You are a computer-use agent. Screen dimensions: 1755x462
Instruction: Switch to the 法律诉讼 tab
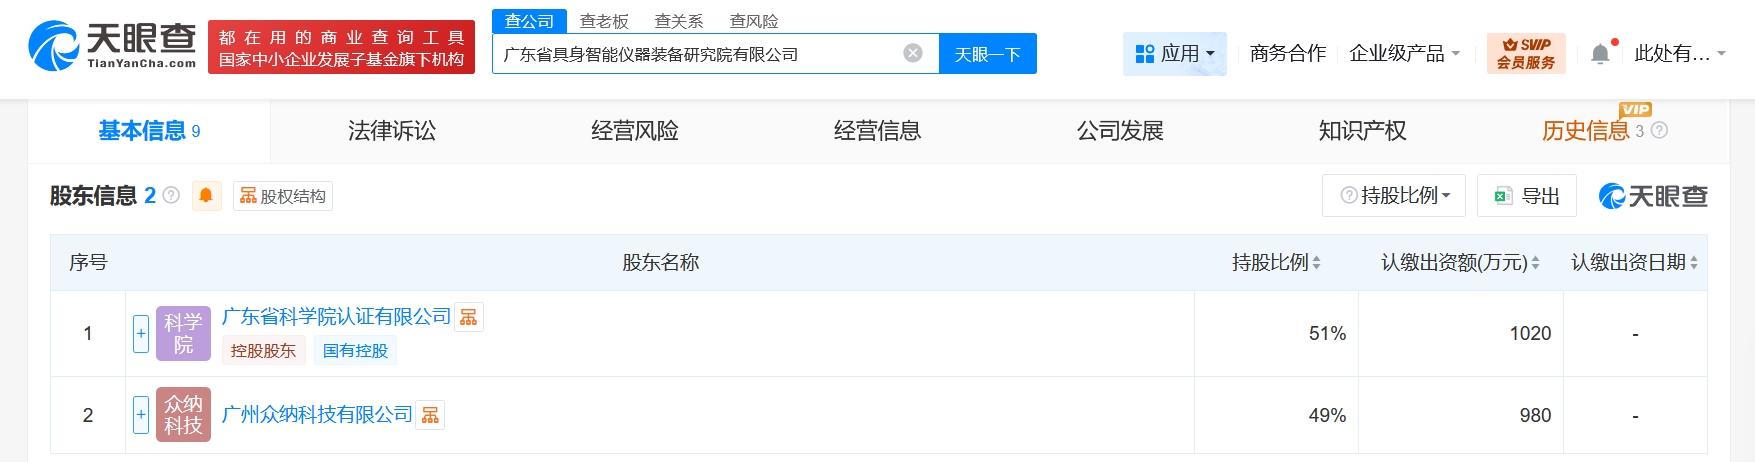[392, 131]
